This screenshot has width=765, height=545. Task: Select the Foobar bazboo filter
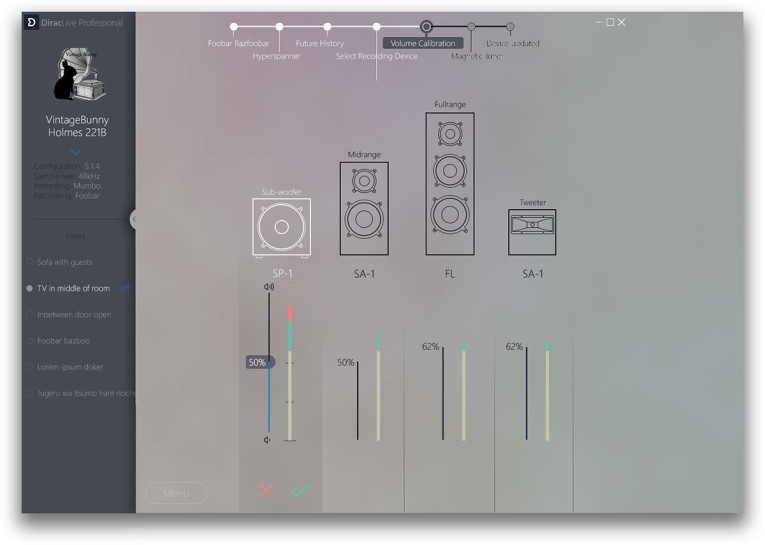pyautogui.click(x=59, y=341)
